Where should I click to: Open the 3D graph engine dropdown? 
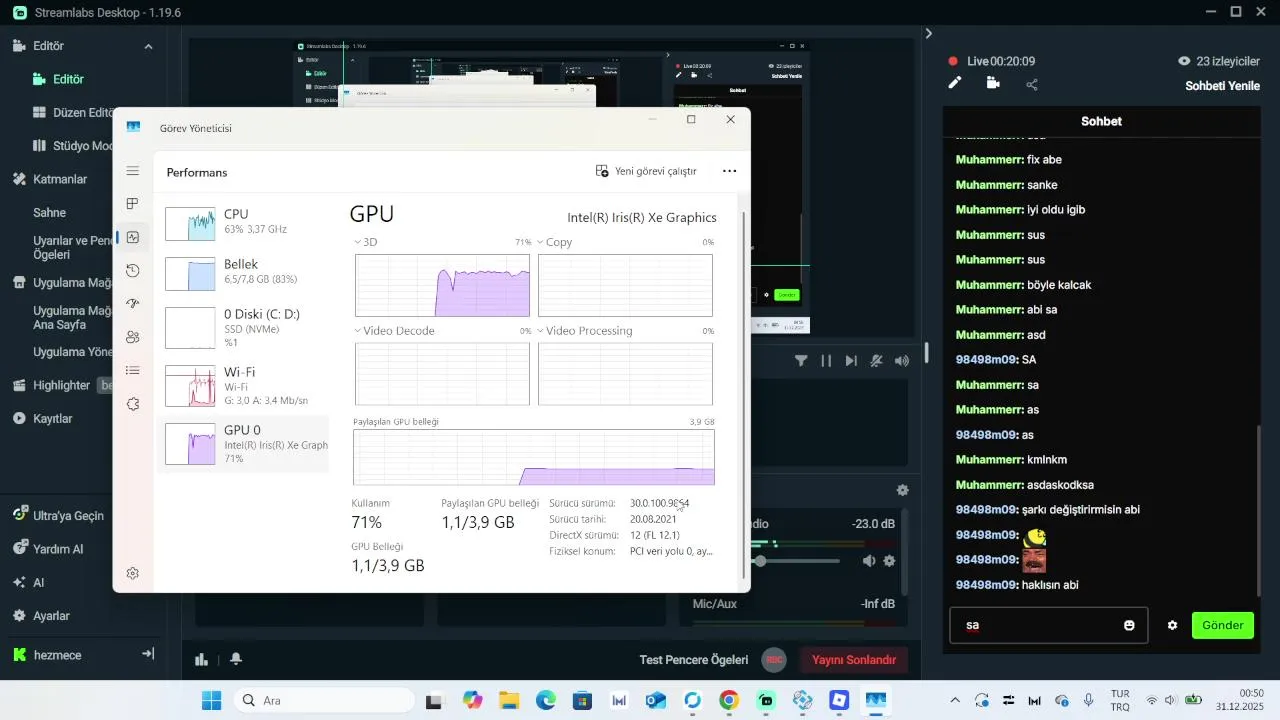point(366,242)
